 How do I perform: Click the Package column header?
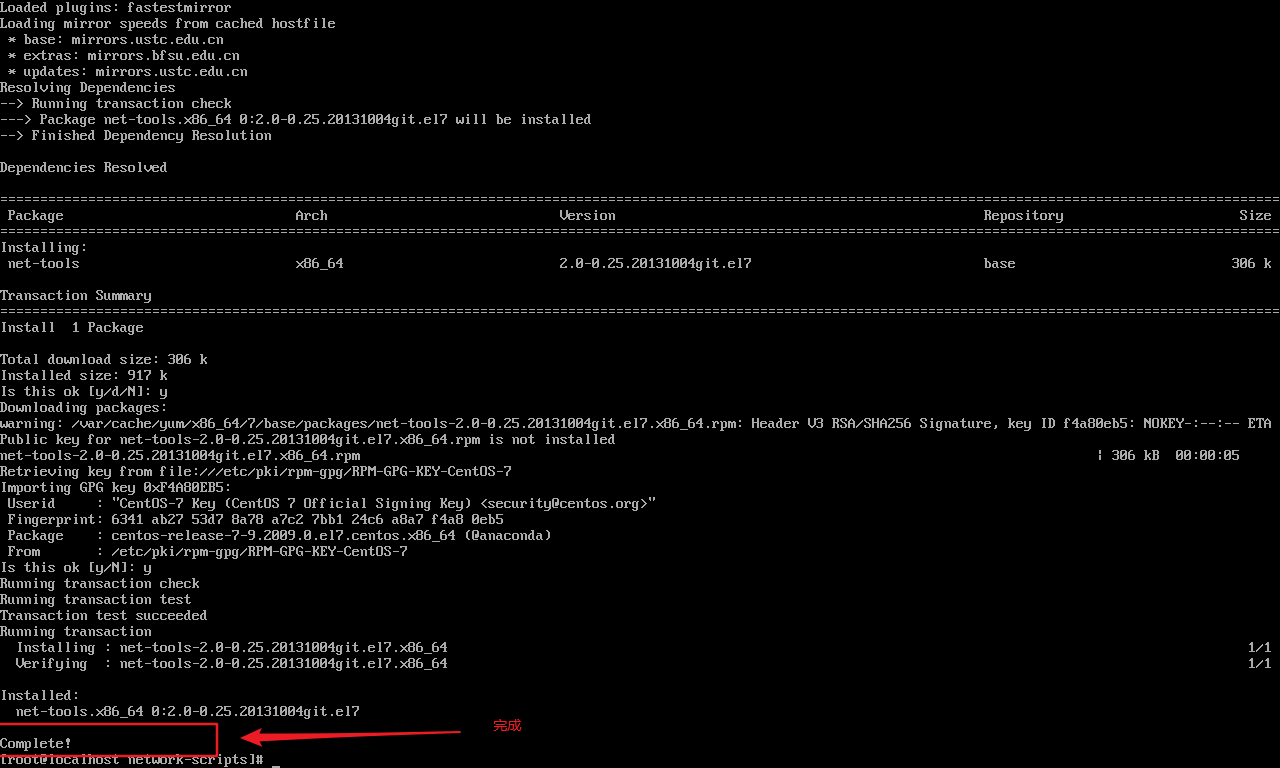(x=35, y=215)
